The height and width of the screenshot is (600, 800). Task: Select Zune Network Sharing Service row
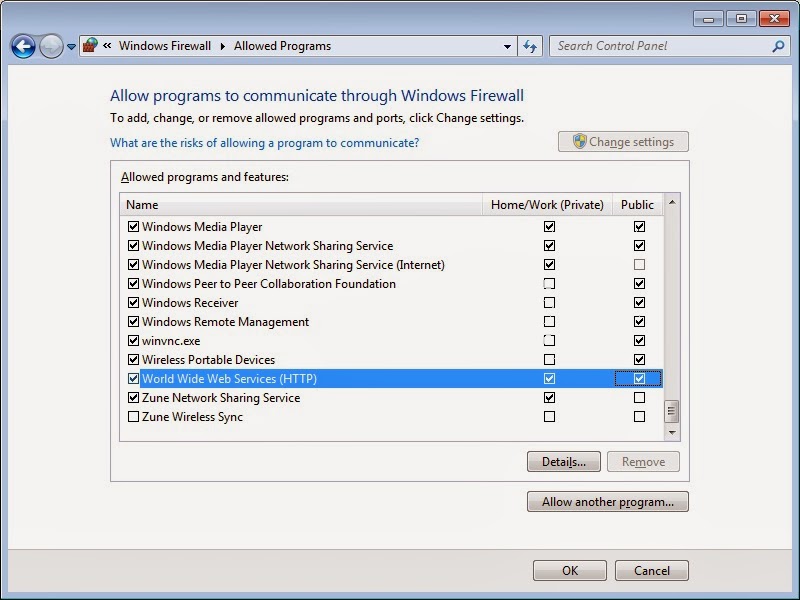(392, 397)
